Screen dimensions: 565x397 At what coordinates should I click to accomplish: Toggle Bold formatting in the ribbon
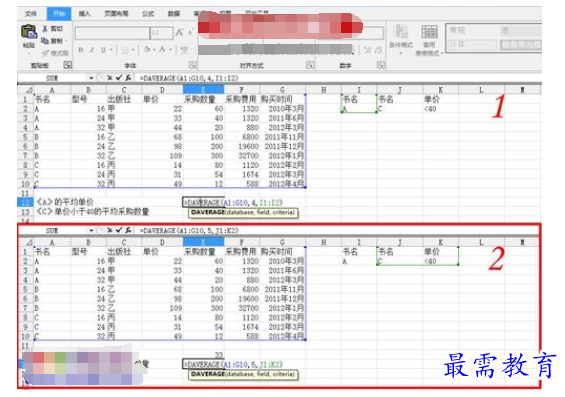click(x=81, y=50)
